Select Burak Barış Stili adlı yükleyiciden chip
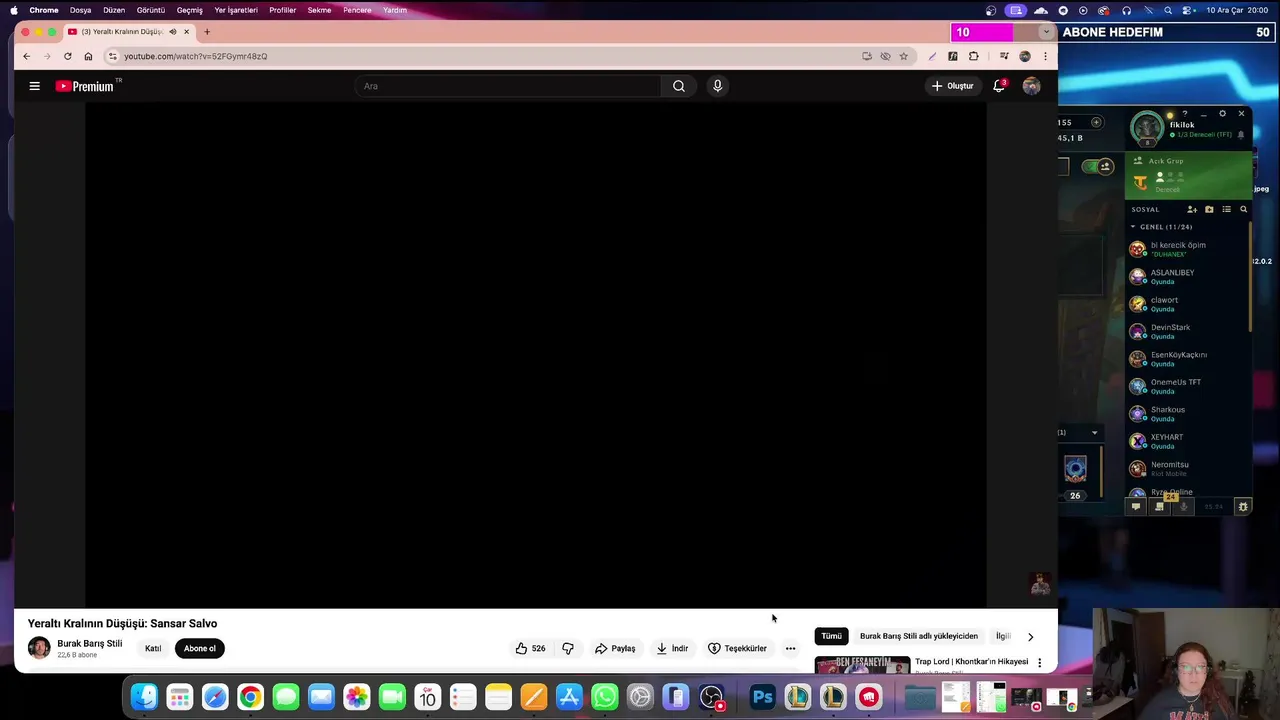This screenshot has width=1280, height=720. [919, 636]
